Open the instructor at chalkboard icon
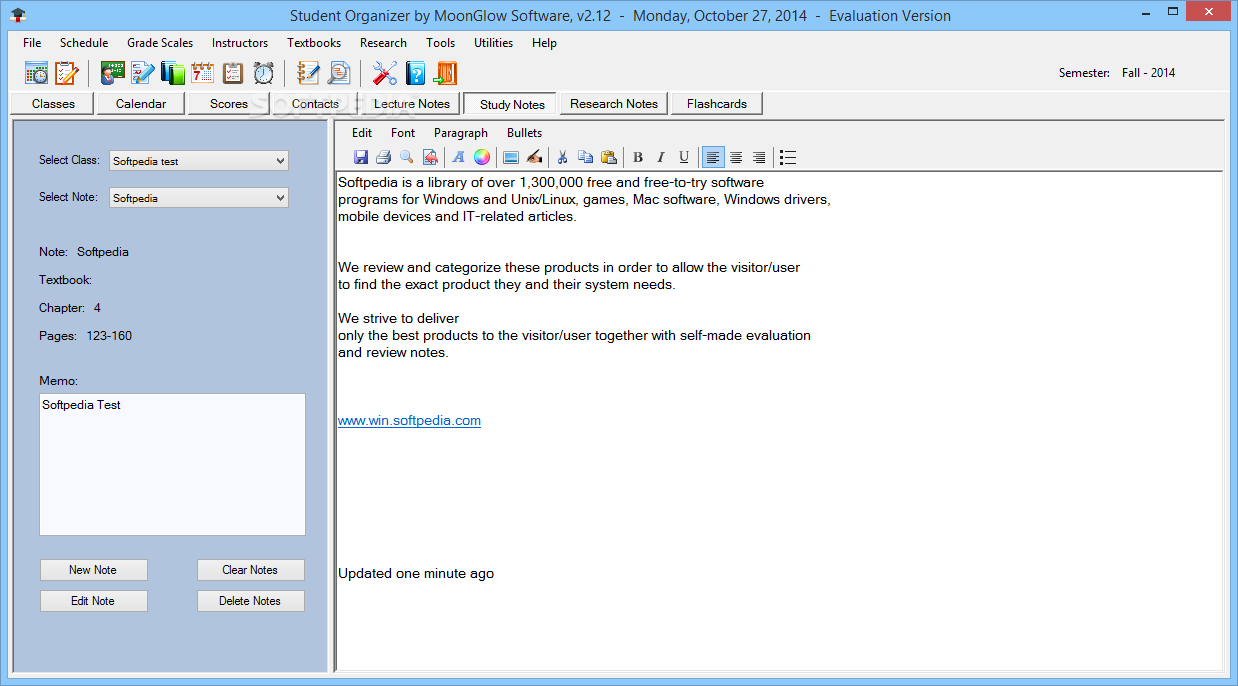Screen dimensions: 1238x686 pyautogui.click(x=112, y=73)
